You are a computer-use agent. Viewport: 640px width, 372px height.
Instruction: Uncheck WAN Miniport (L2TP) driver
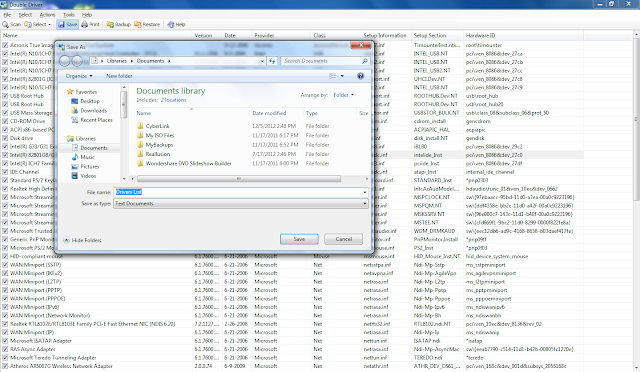point(5,282)
